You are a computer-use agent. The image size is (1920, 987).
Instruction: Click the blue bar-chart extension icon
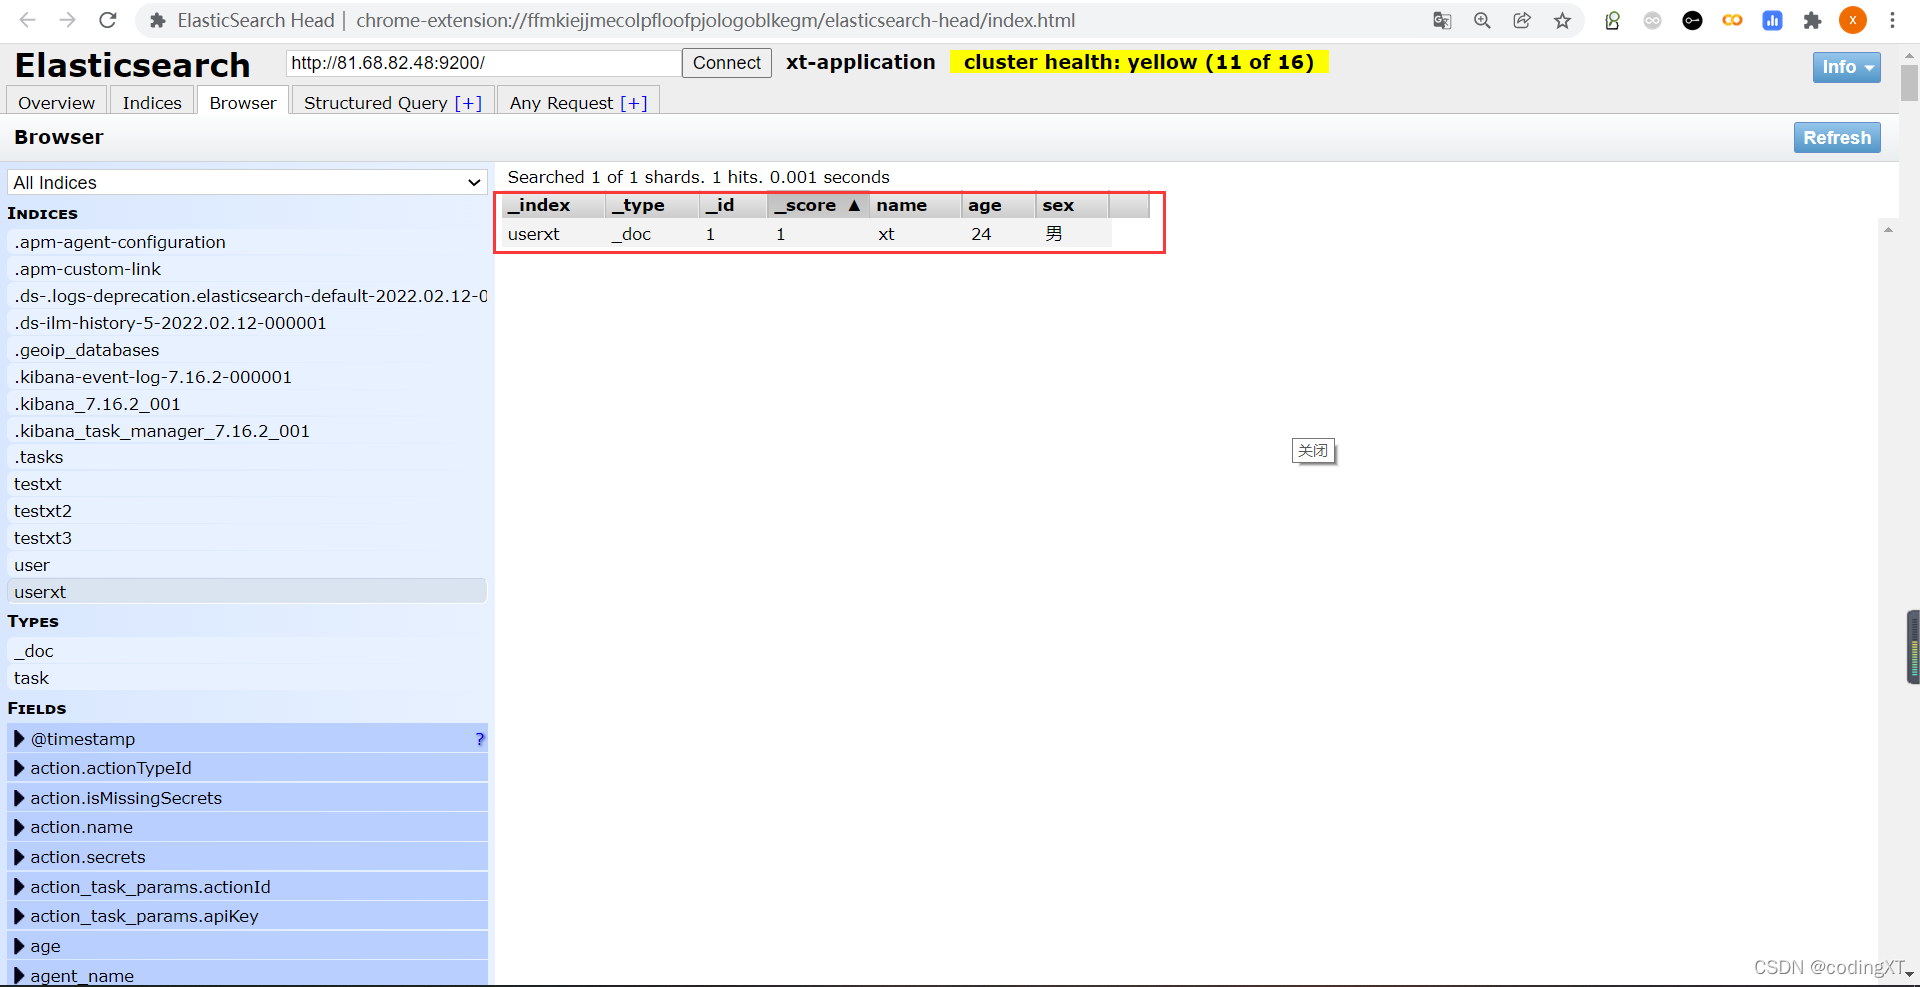point(1772,20)
